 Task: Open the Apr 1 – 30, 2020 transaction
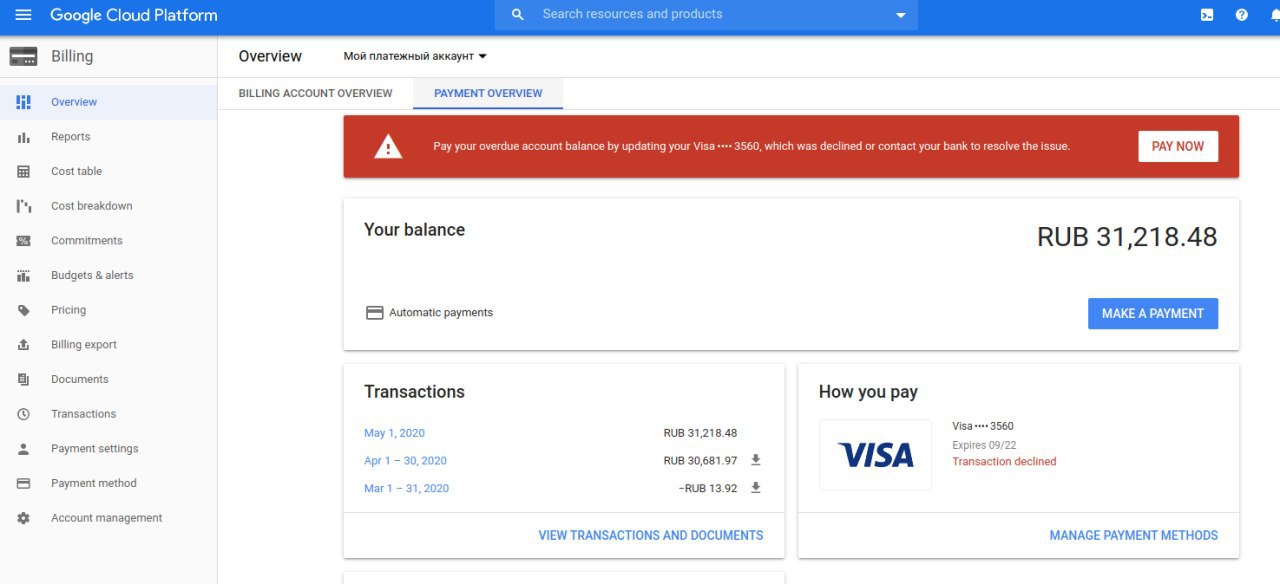point(405,461)
